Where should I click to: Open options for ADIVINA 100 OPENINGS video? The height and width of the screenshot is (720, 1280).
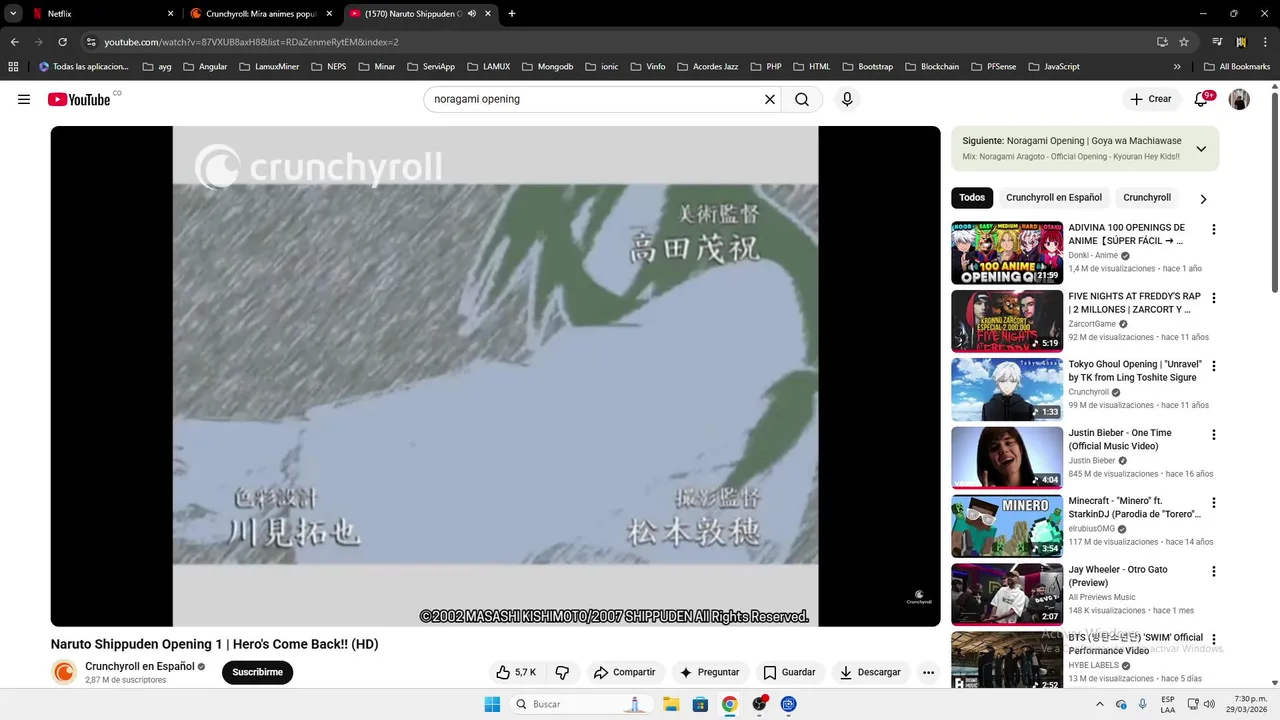pos(1214,229)
